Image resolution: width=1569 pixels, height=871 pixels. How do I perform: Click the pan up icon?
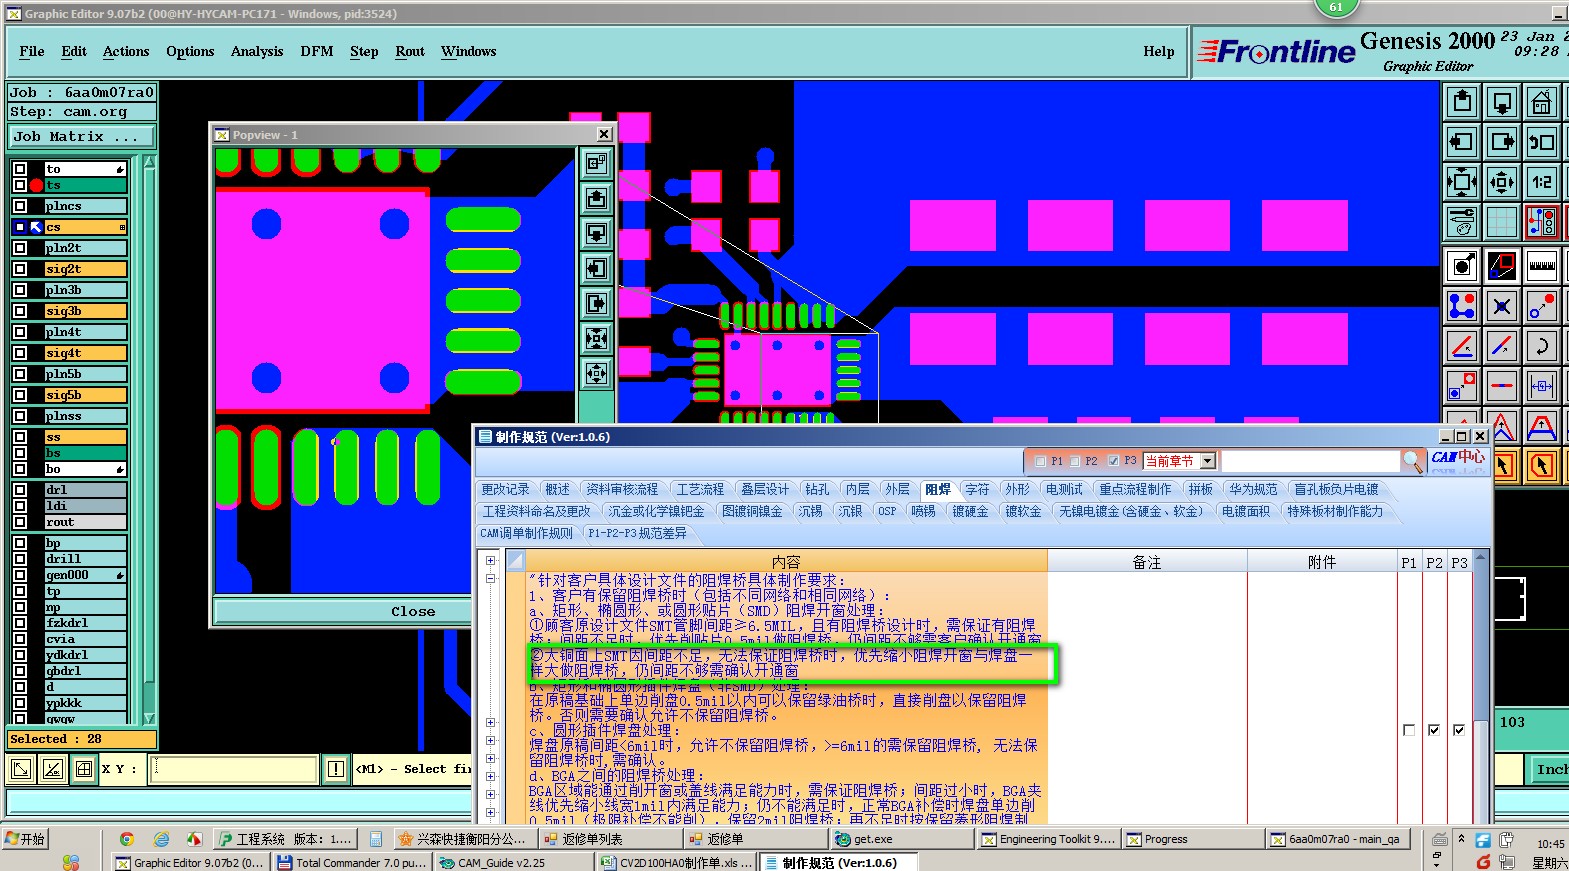point(1462,102)
